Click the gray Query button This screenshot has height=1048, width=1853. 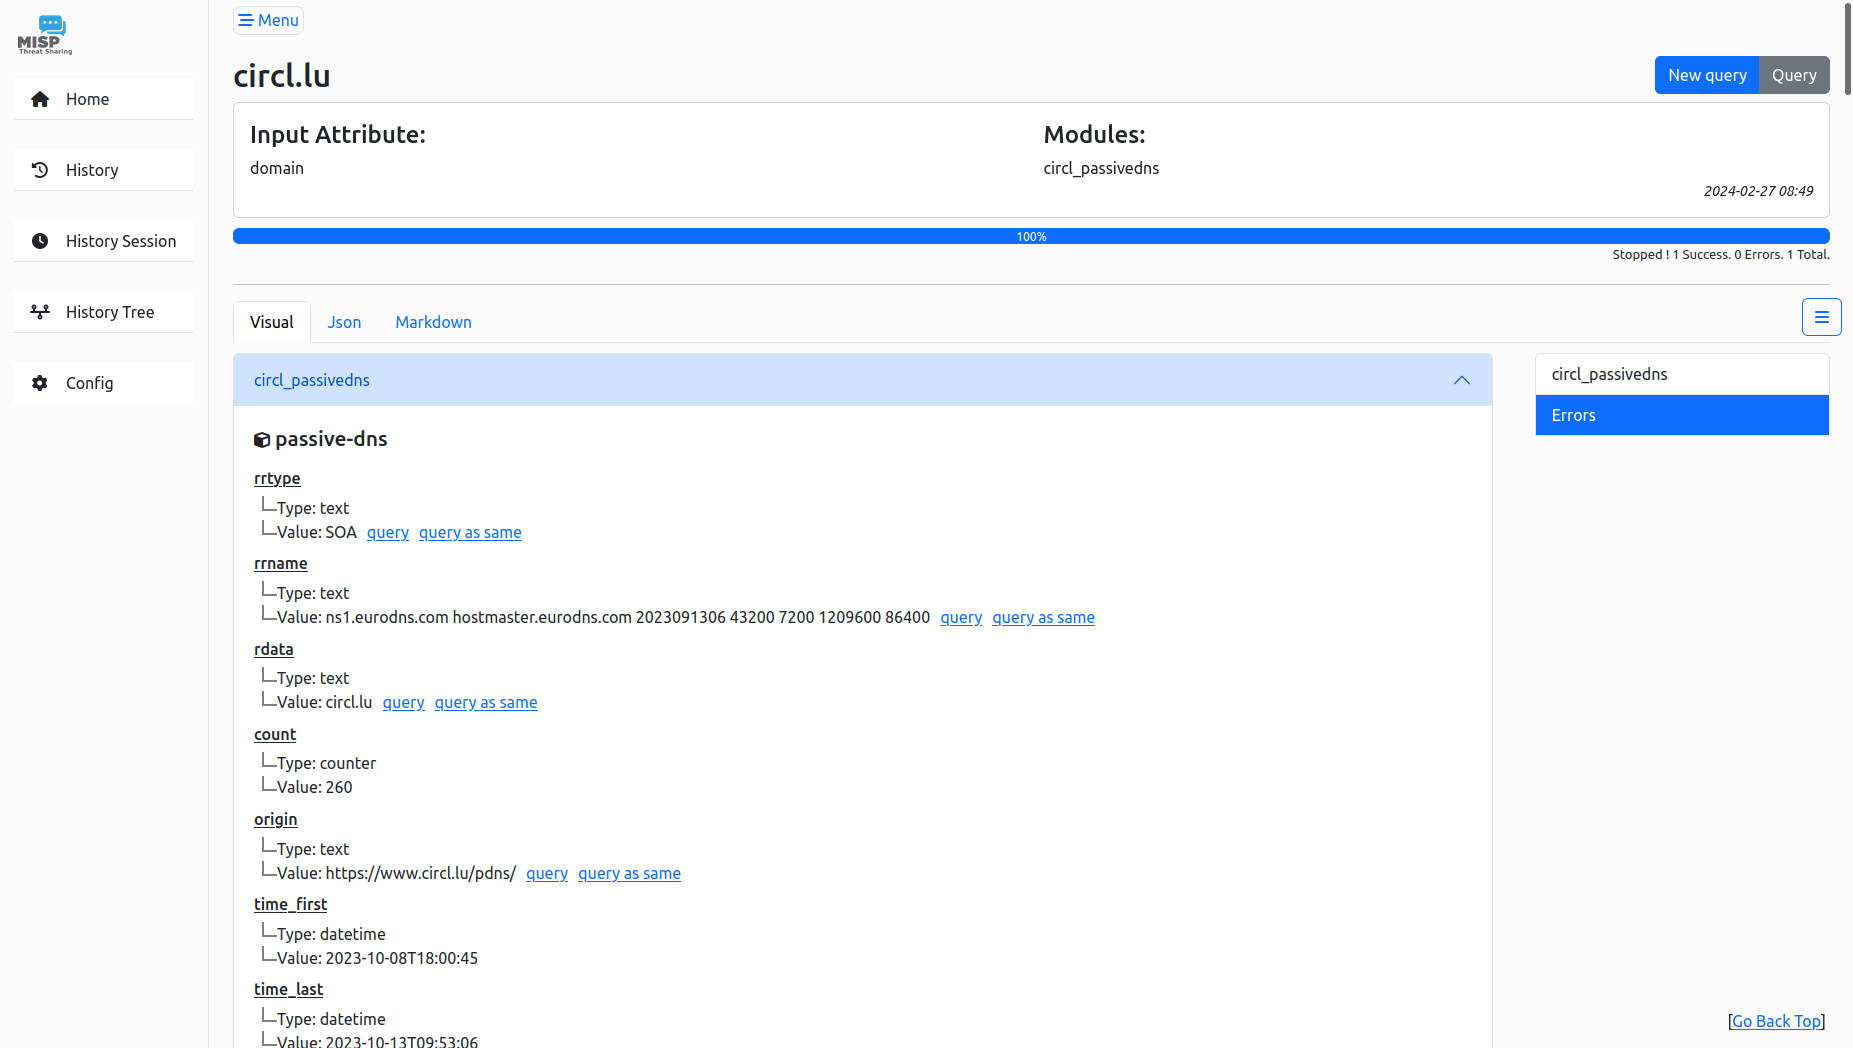coord(1793,75)
